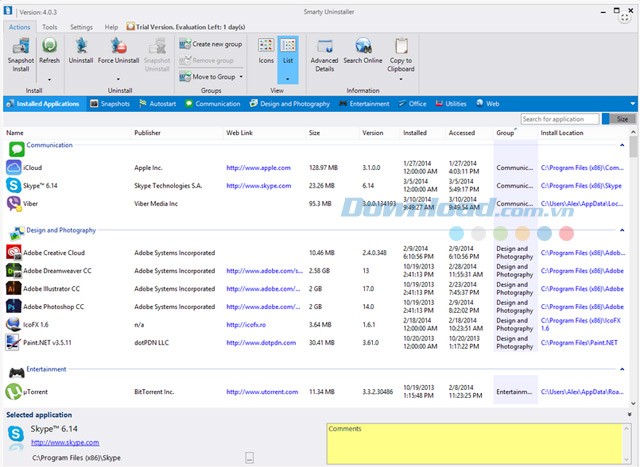640x467 pixels.
Task: Click Create new group
Action: [215, 45]
